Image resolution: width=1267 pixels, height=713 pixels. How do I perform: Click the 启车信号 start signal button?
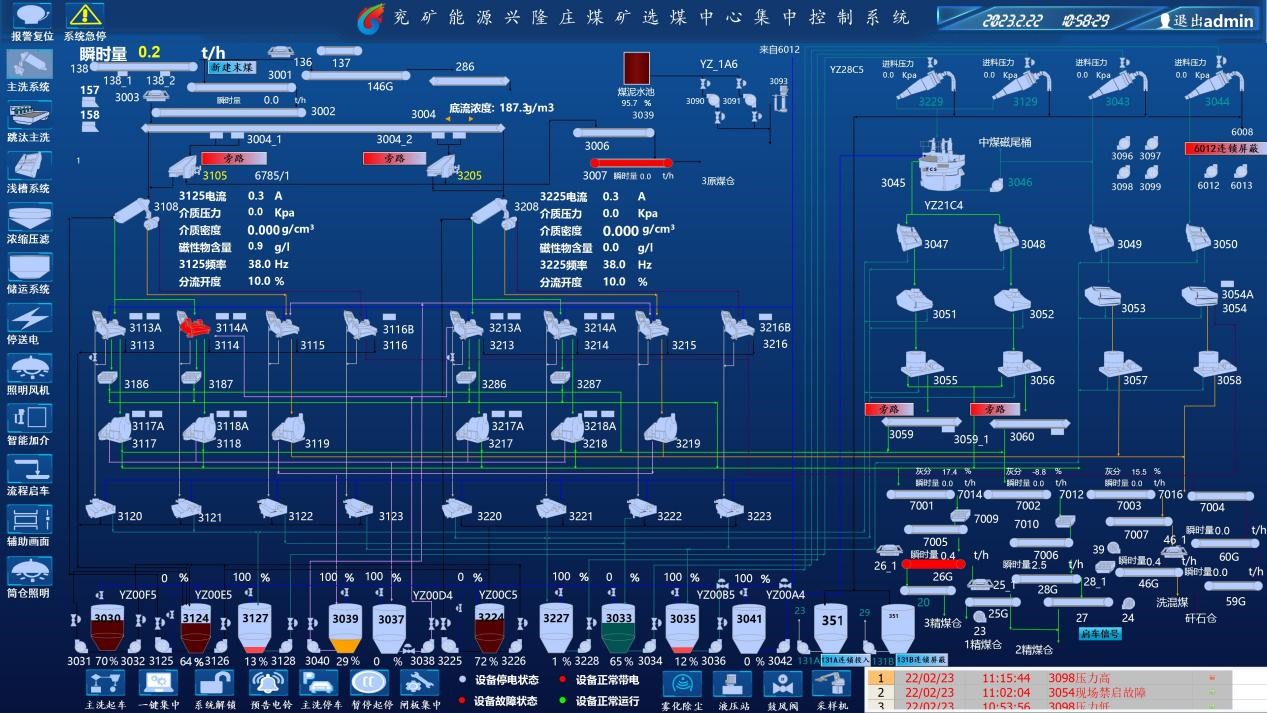[x=1100, y=633]
